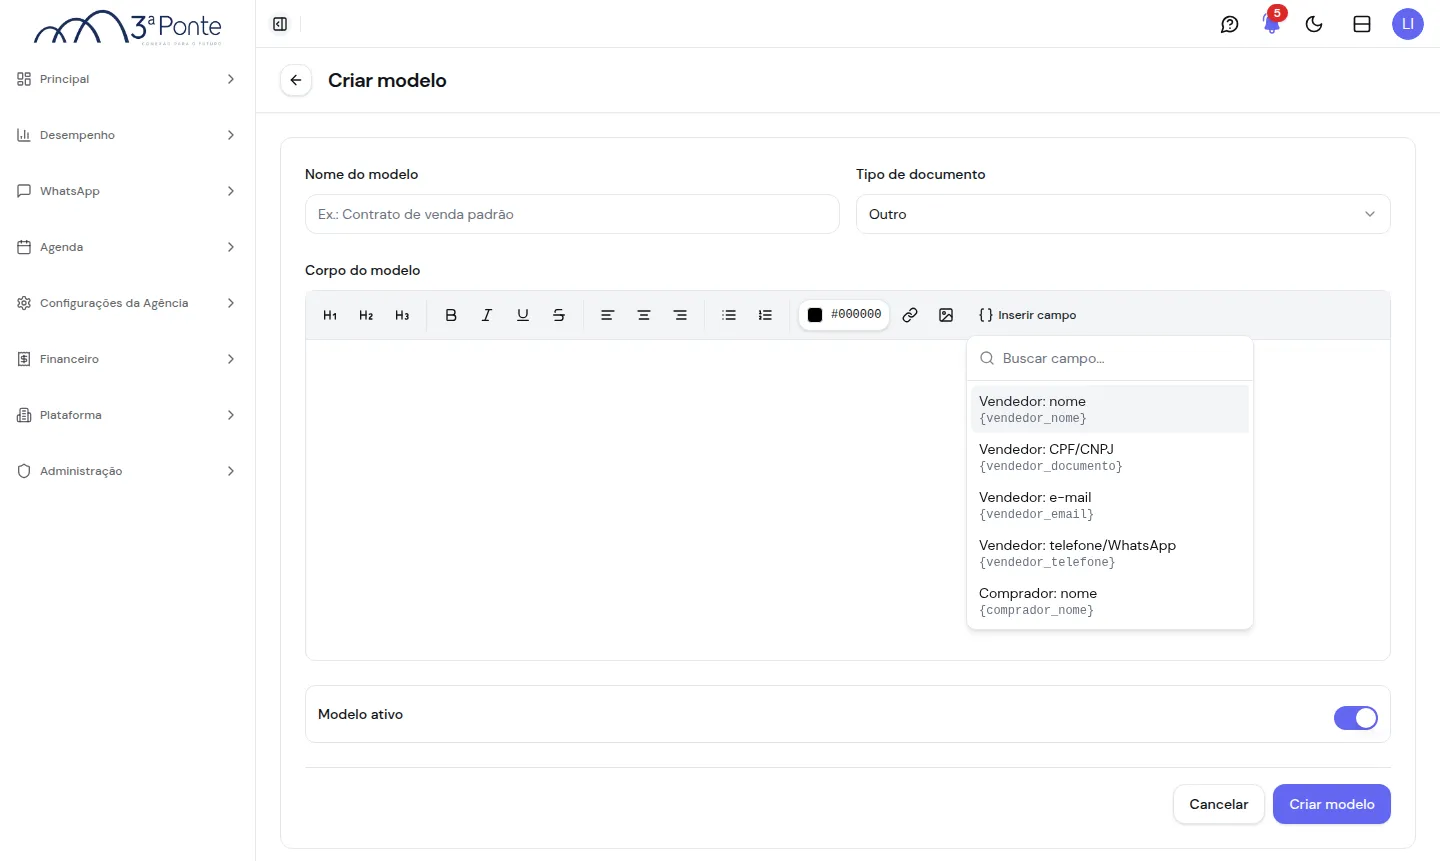Align text to the left
1440x861 pixels.
pyautogui.click(x=607, y=315)
